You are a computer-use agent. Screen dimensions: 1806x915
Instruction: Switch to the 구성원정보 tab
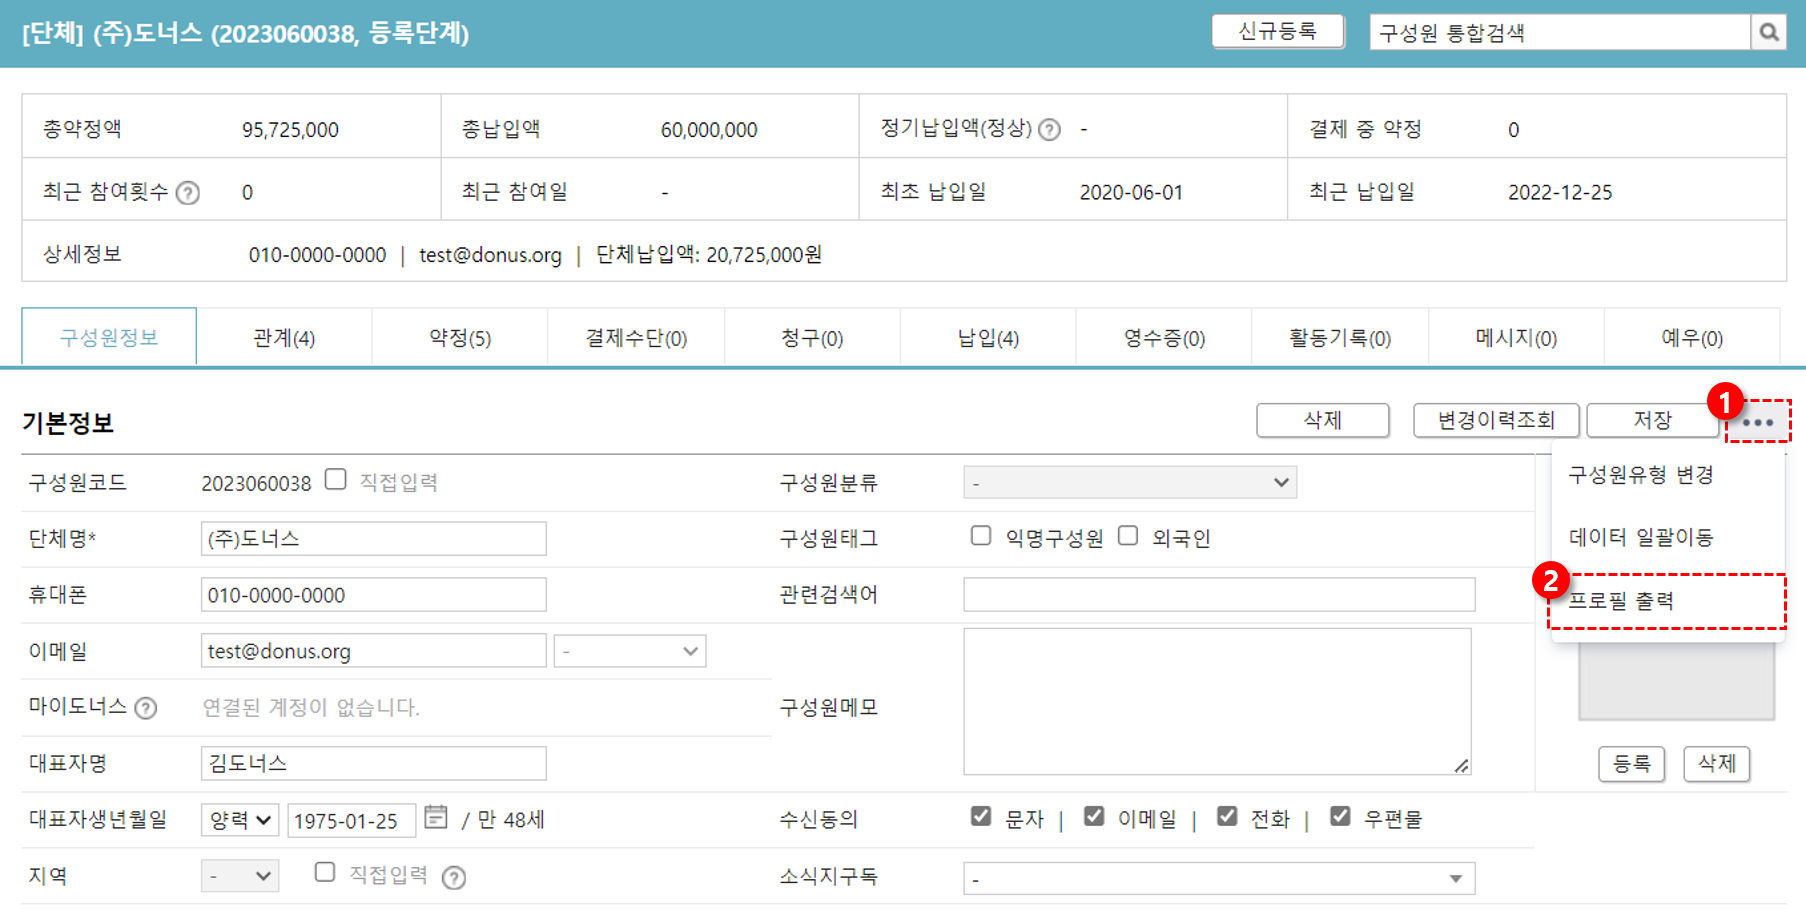pos(109,337)
